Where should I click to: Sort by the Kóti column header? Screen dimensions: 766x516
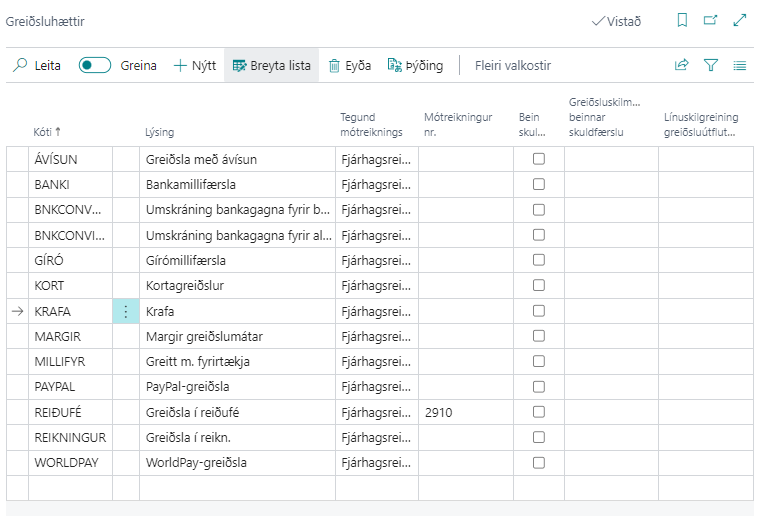pos(47,131)
